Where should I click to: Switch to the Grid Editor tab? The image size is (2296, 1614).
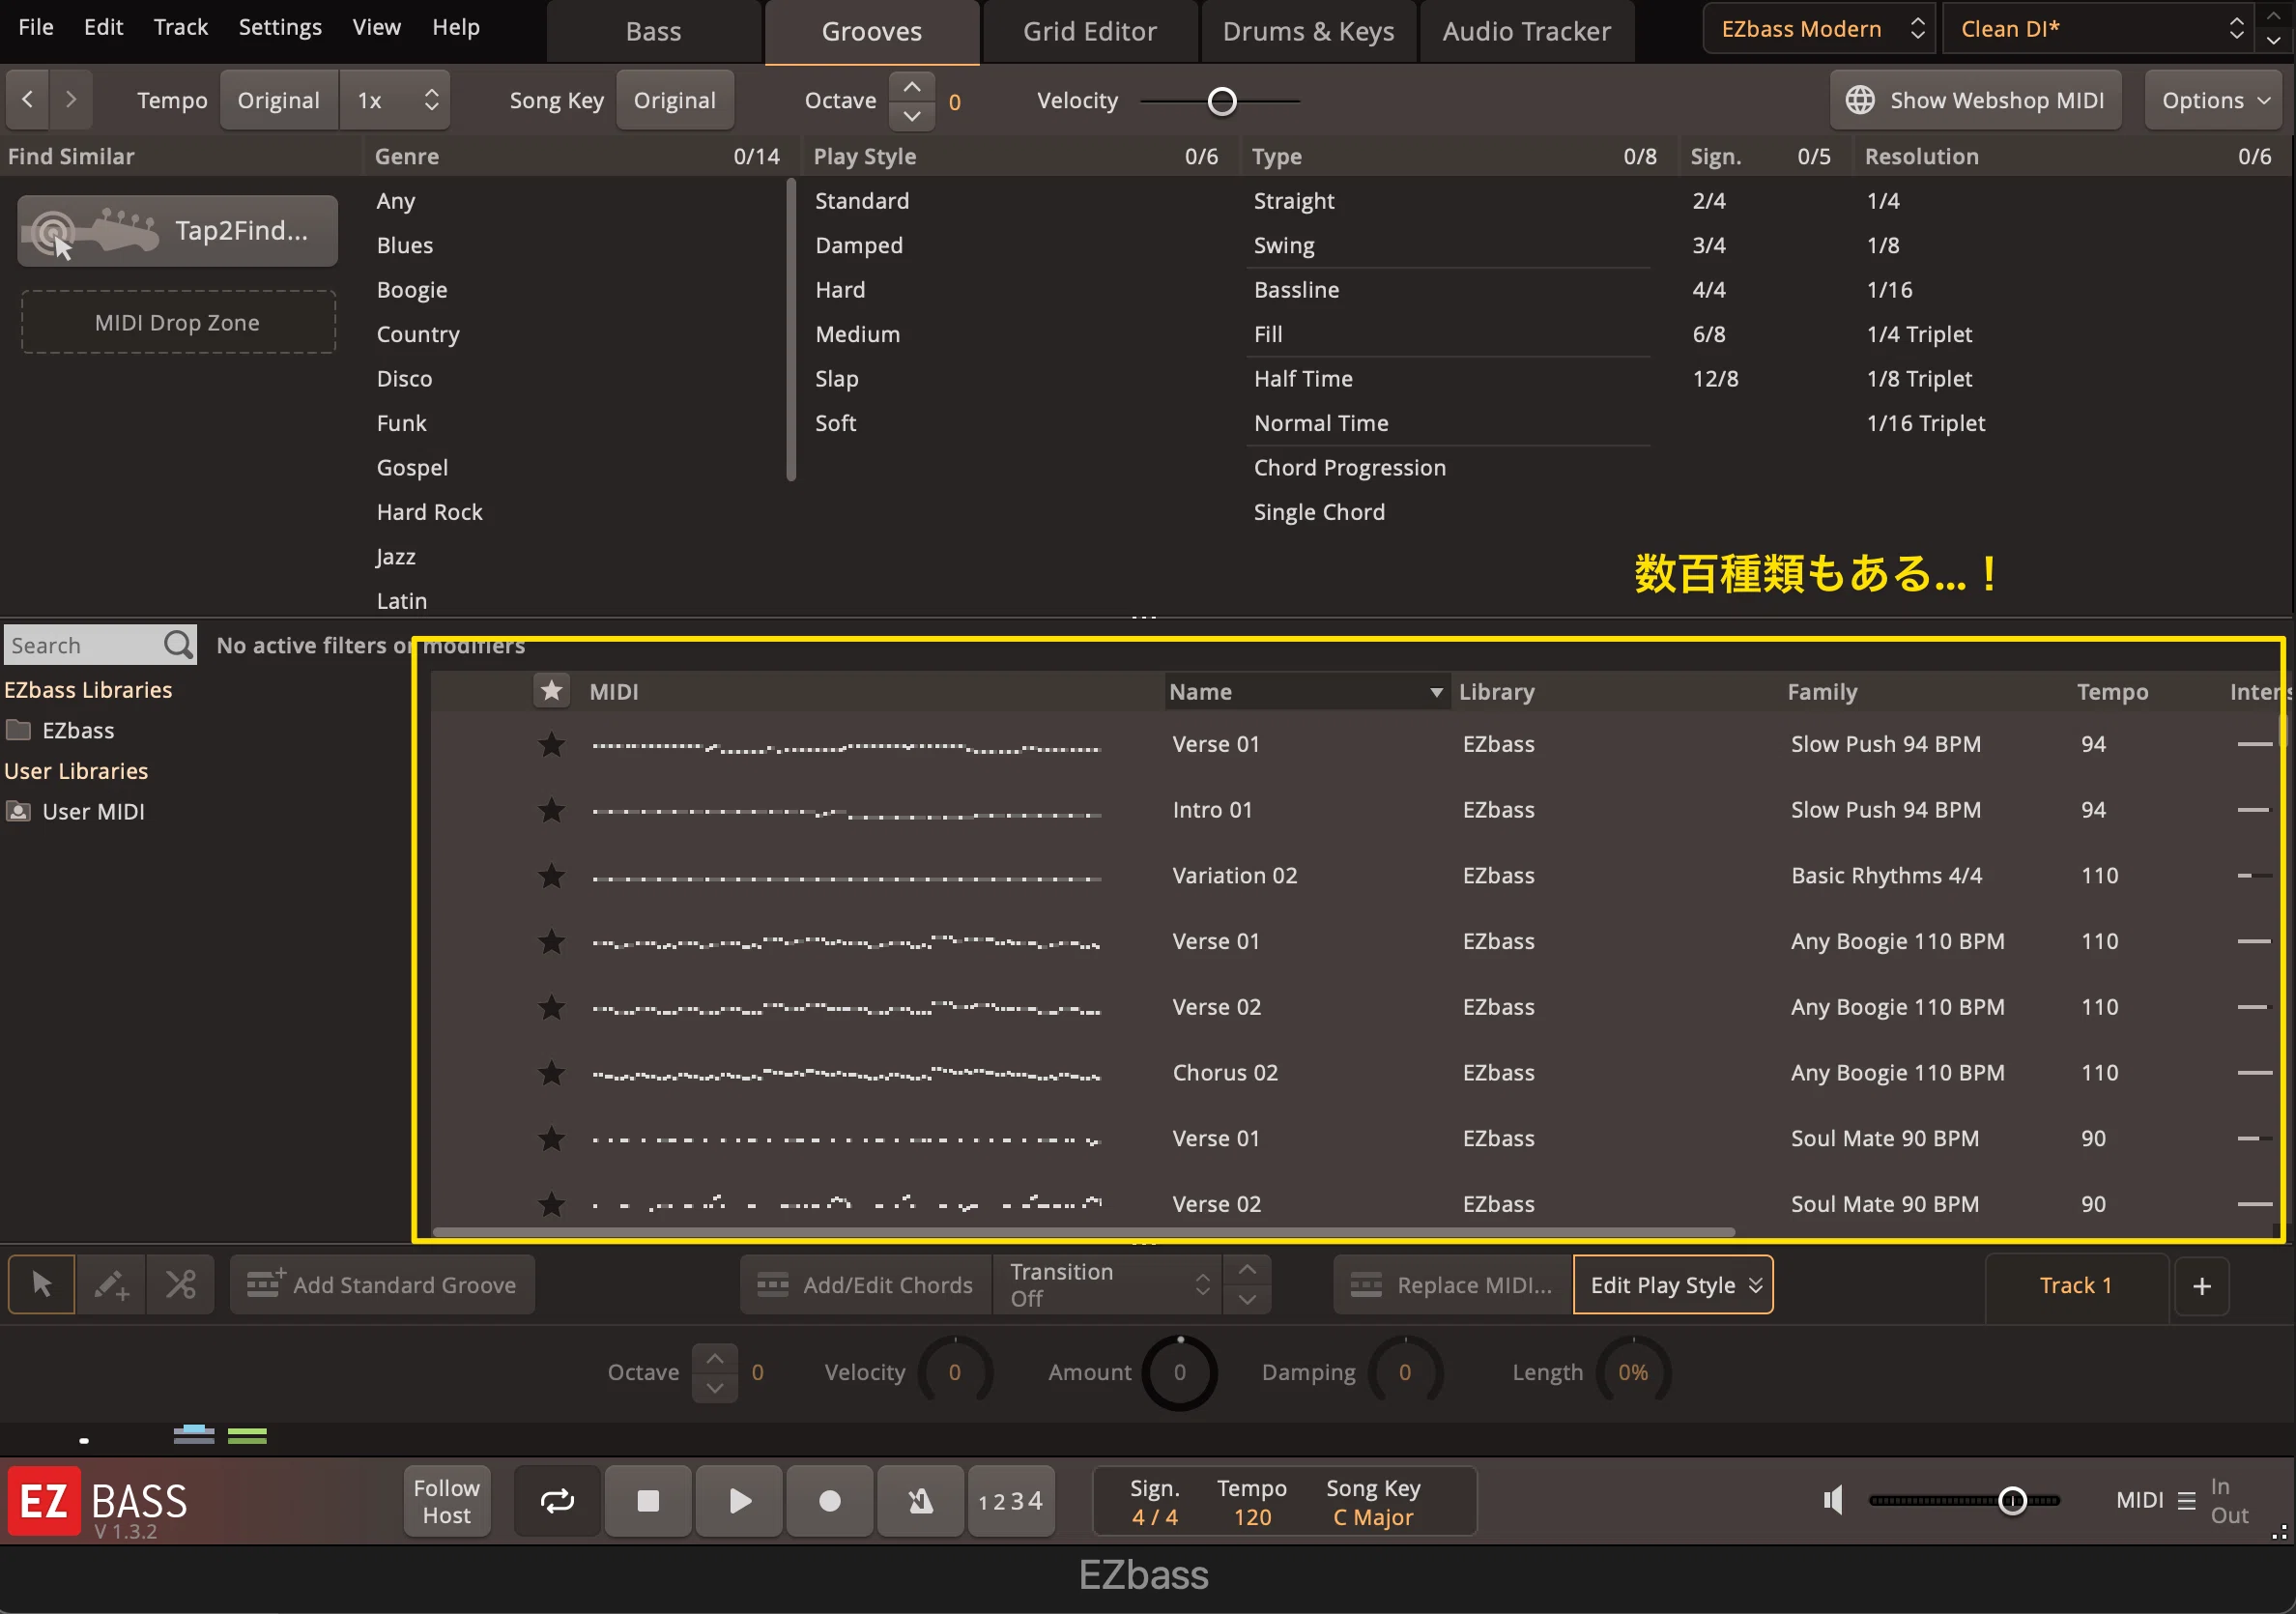1090,31
